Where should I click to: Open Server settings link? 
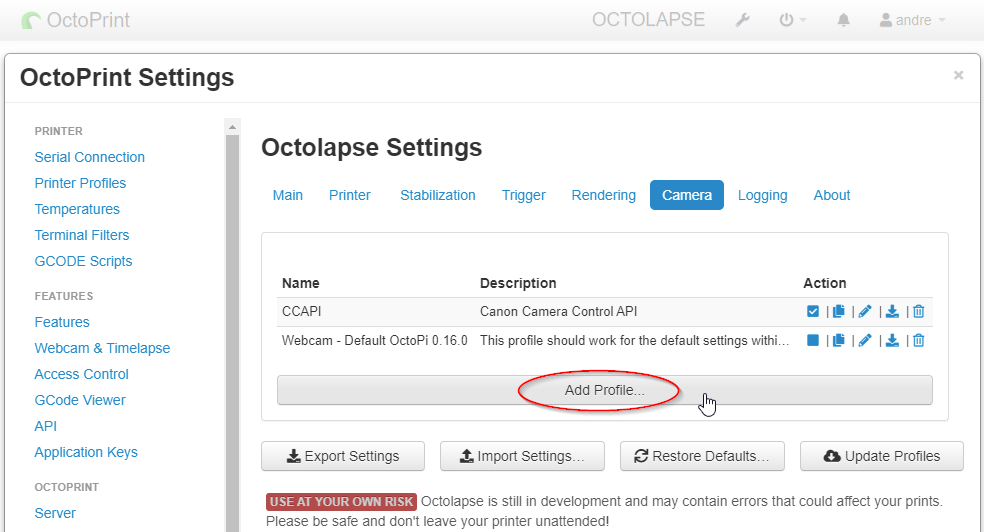pos(55,513)
